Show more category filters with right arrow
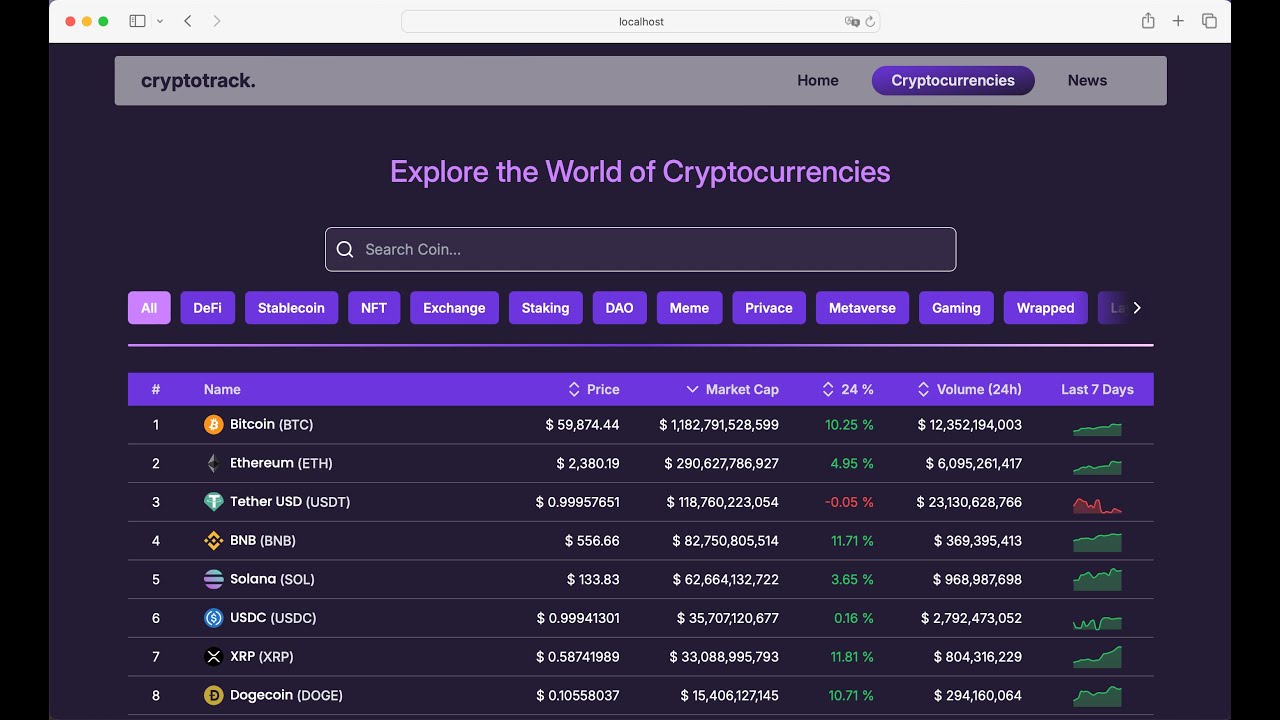1280x720 pixels. click(1136, 308)
